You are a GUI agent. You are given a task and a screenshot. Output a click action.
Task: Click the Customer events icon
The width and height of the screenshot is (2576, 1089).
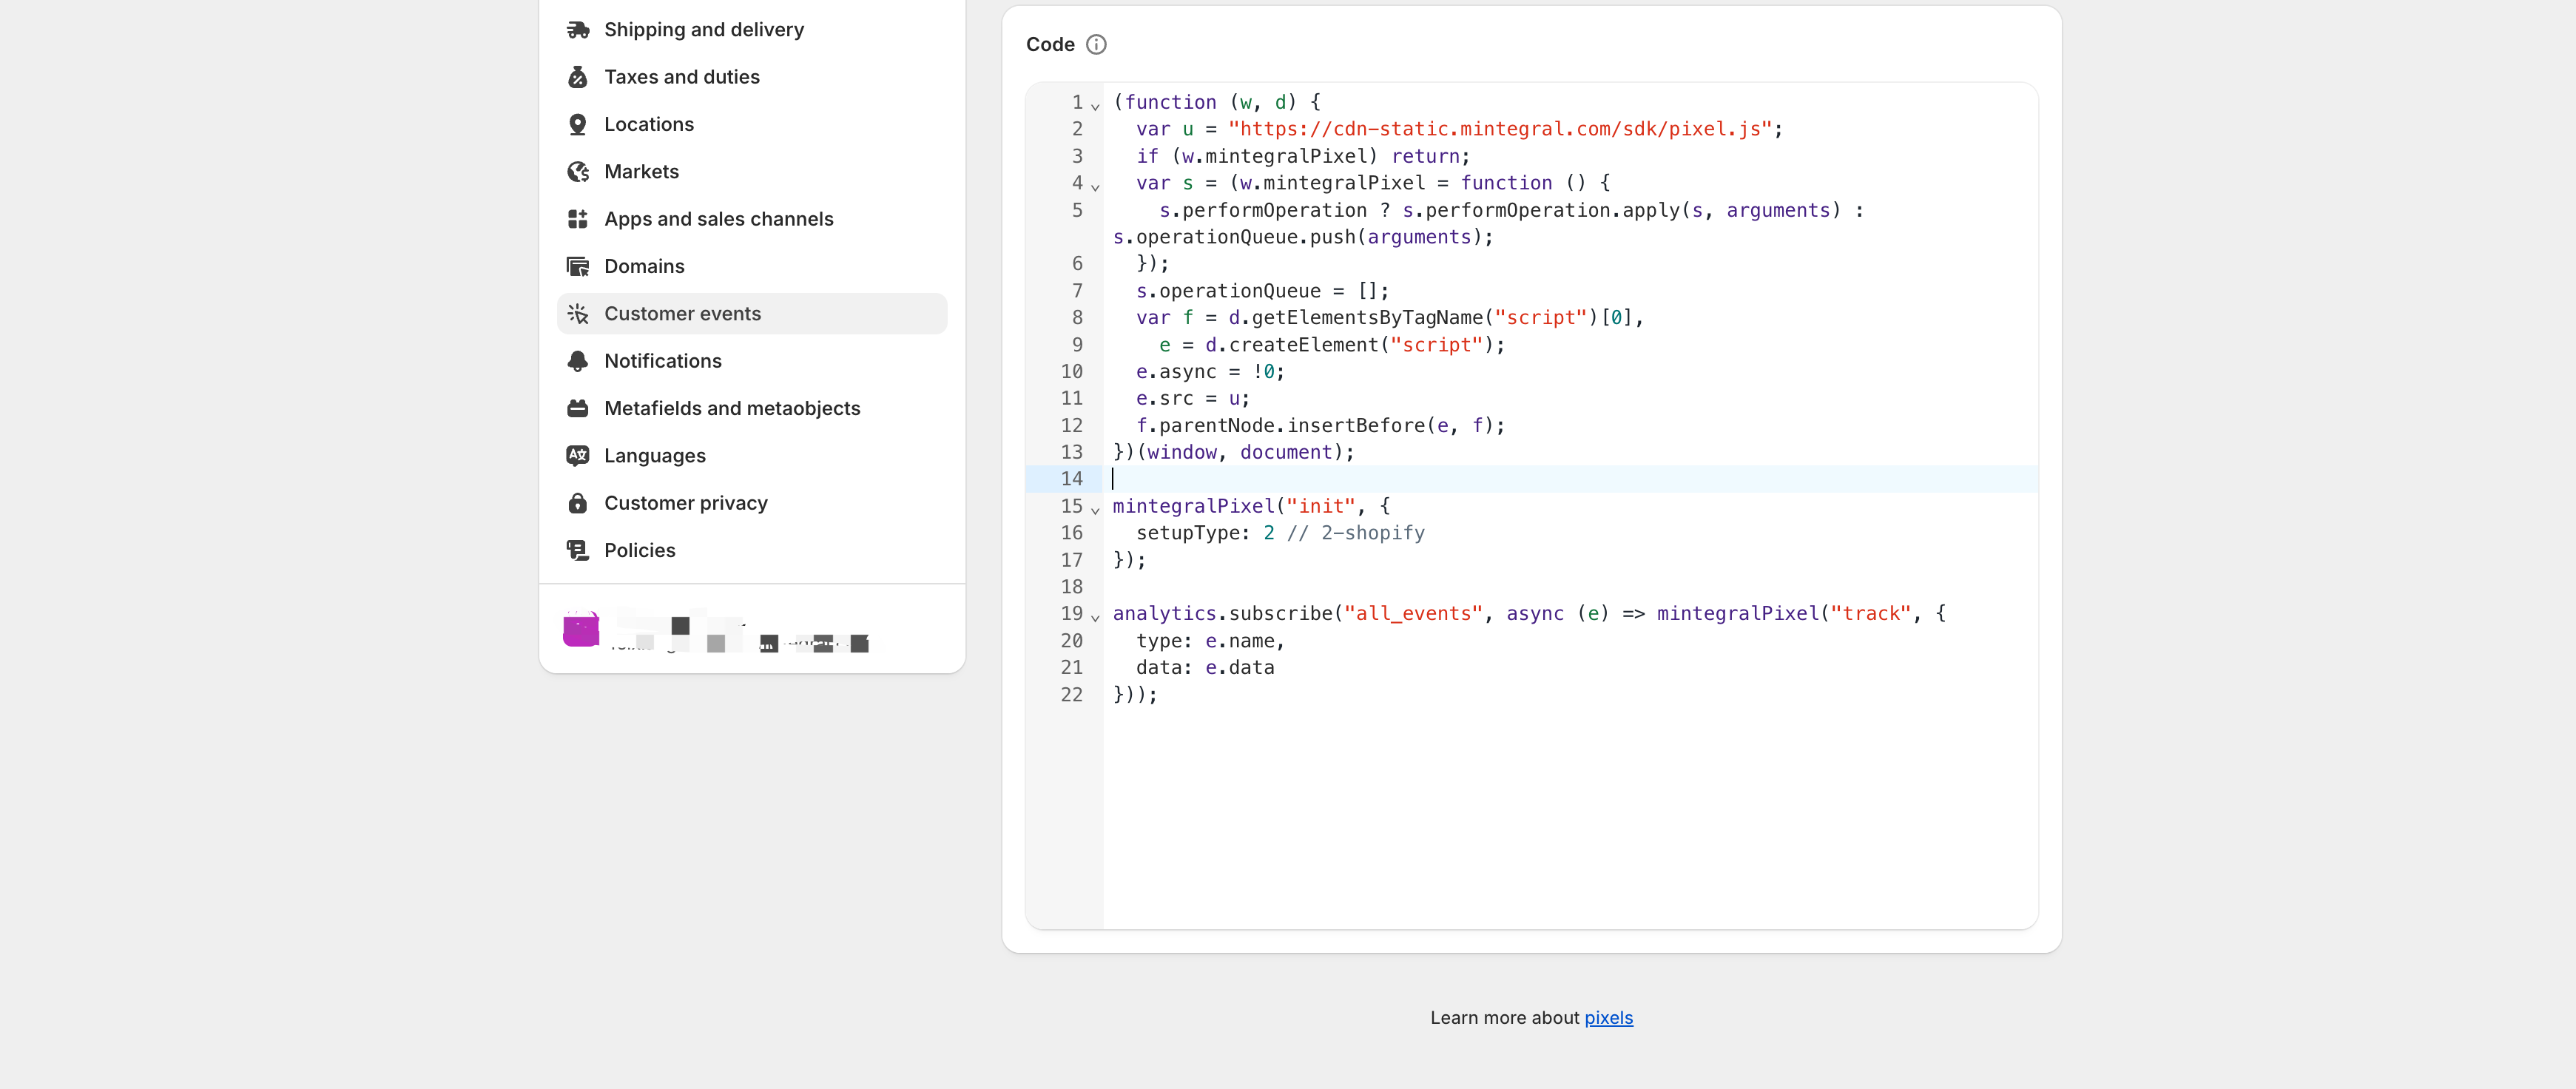tap(579, 313)
